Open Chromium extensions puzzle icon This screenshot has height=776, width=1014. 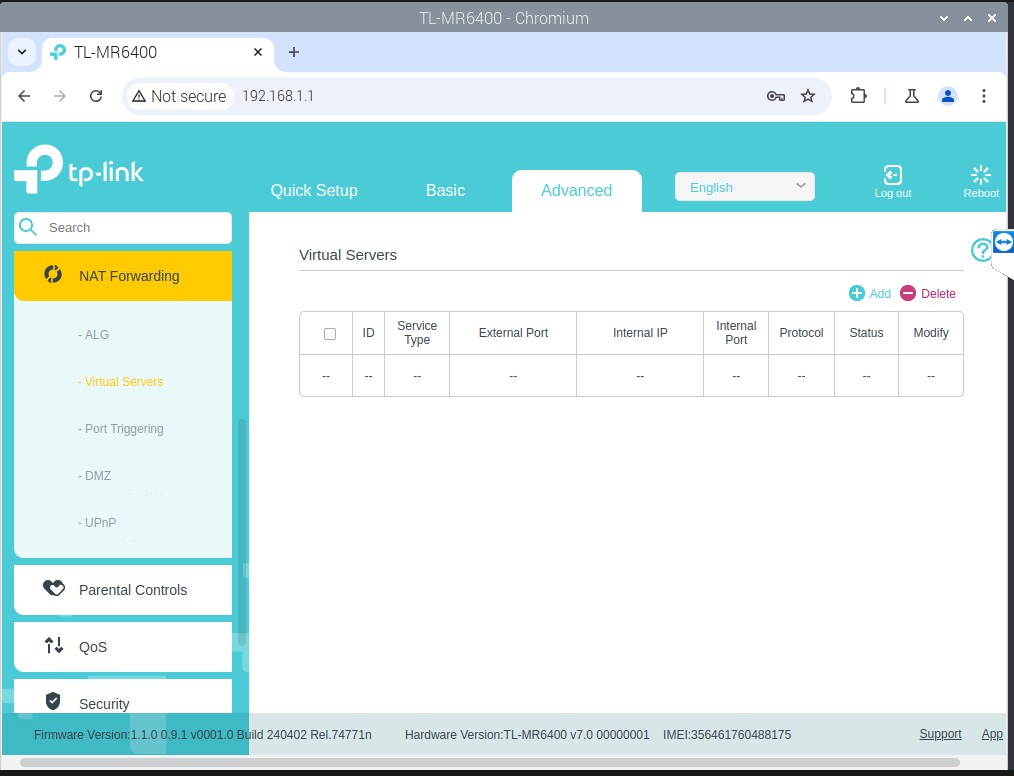pyautogui.click(x=858, y=96)
